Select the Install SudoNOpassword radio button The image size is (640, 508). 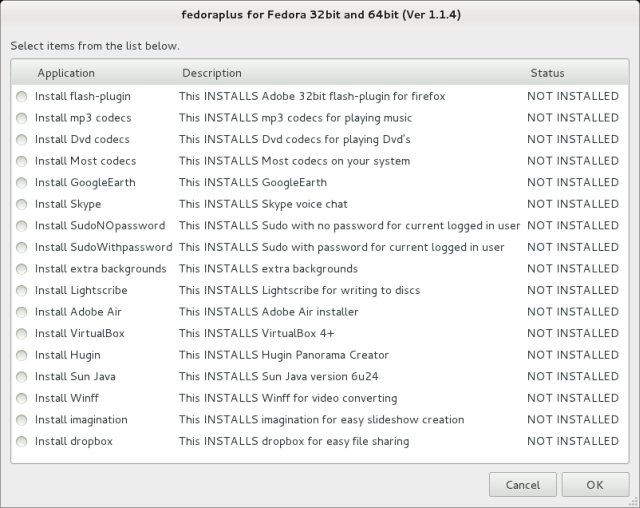click(22, 226)
